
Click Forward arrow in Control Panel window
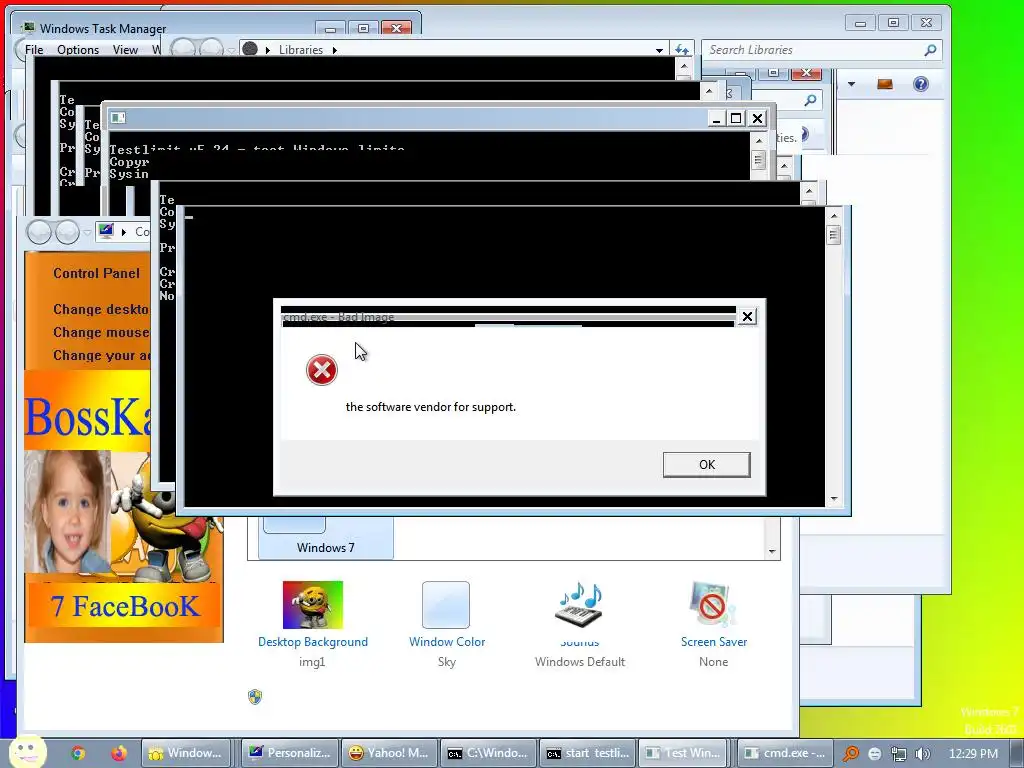point(67,232)
